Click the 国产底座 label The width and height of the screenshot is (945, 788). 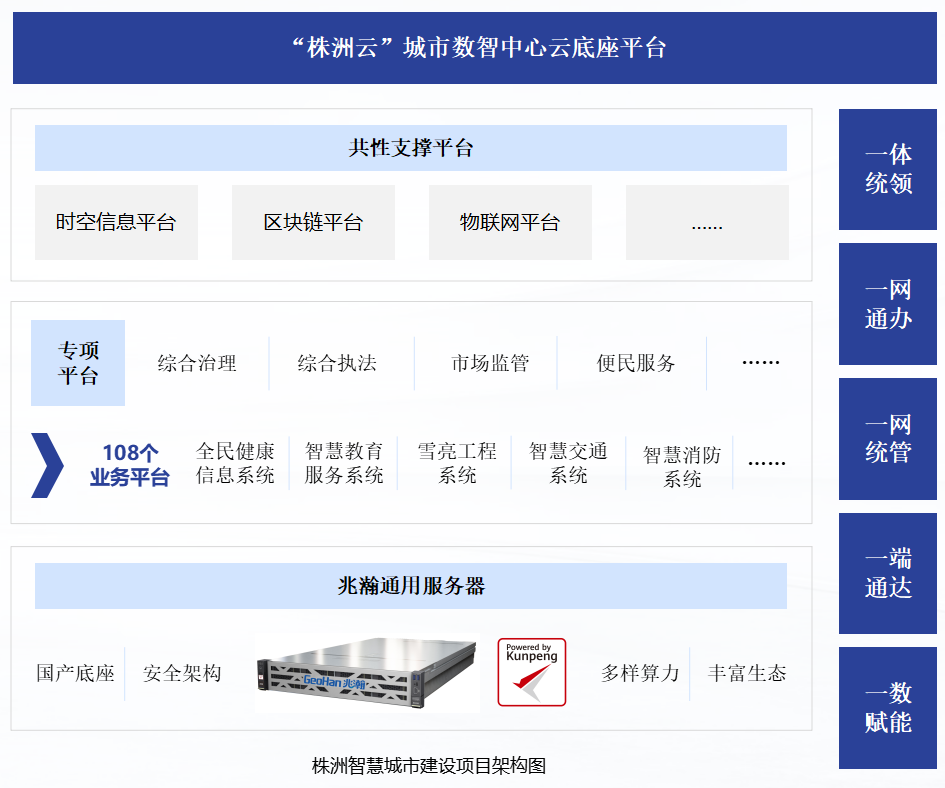75,673
